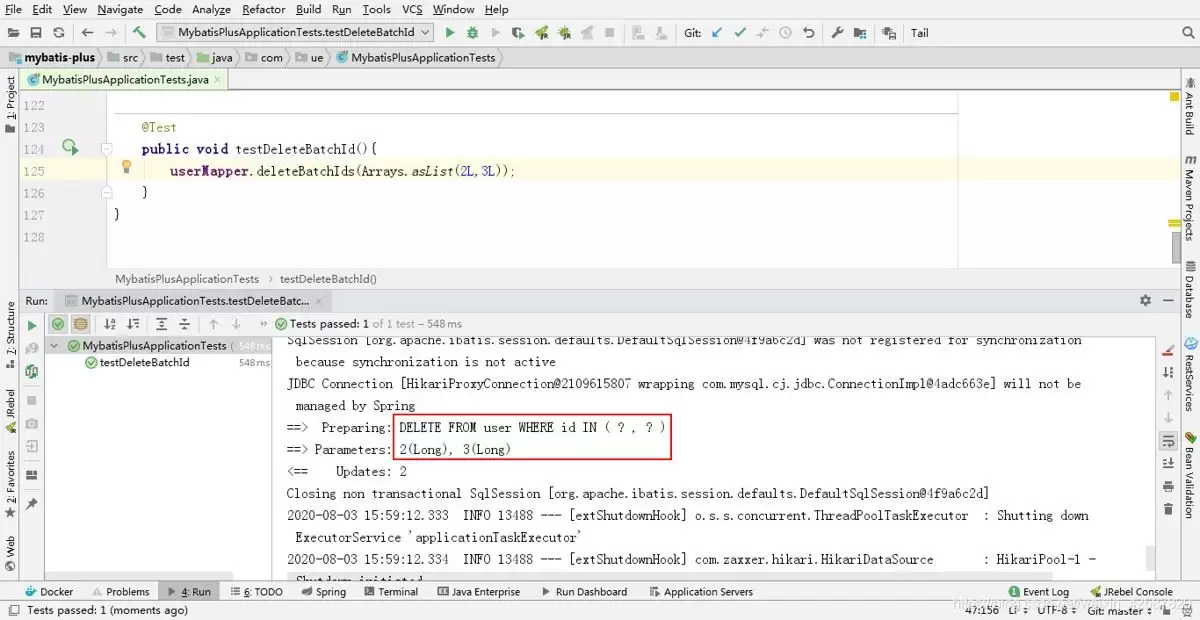1200x620 pixels.
Task: Select the Run tab for testDeleteBatchId
Action: coord(196,300)
